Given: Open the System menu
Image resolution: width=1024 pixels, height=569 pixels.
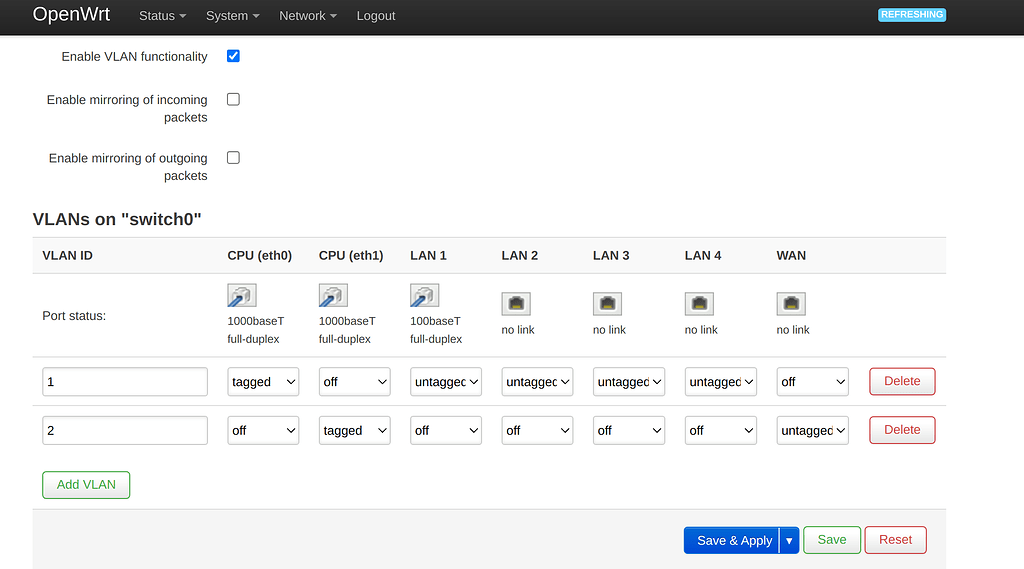Looking at the screenshot, I should (x=232, y=16).
